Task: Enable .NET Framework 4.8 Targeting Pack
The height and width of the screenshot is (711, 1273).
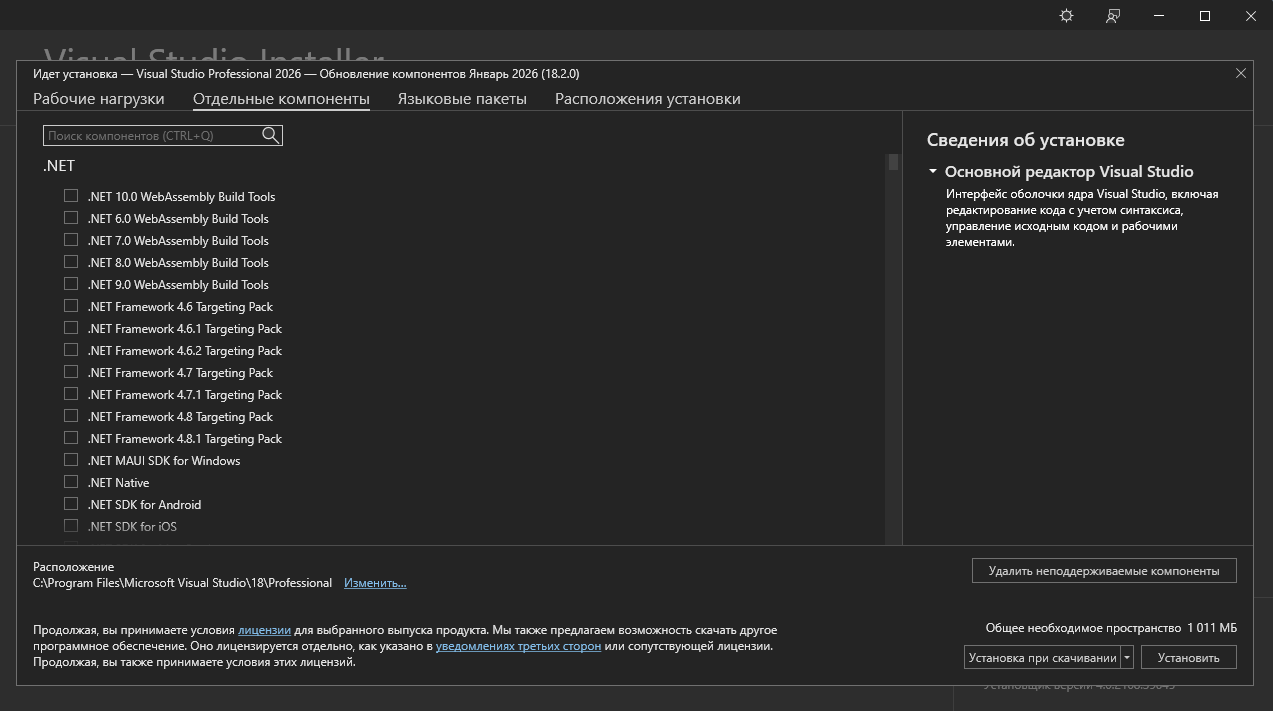Action: click(71, 416)
